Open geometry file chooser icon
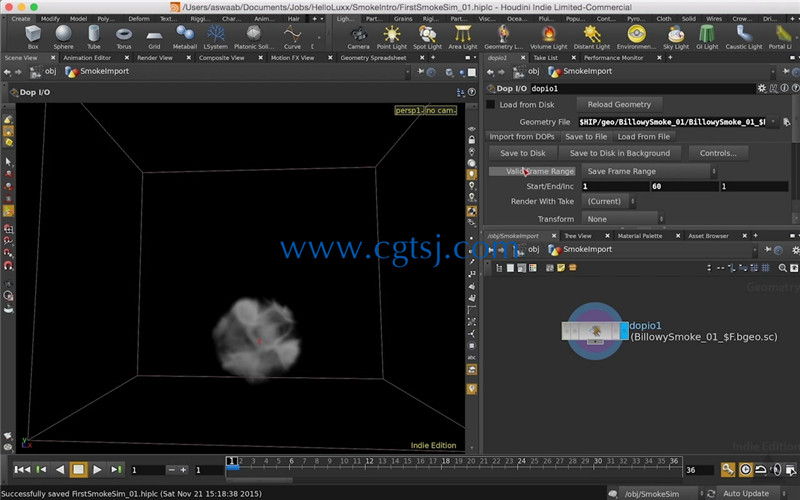 tap(786, 122)
